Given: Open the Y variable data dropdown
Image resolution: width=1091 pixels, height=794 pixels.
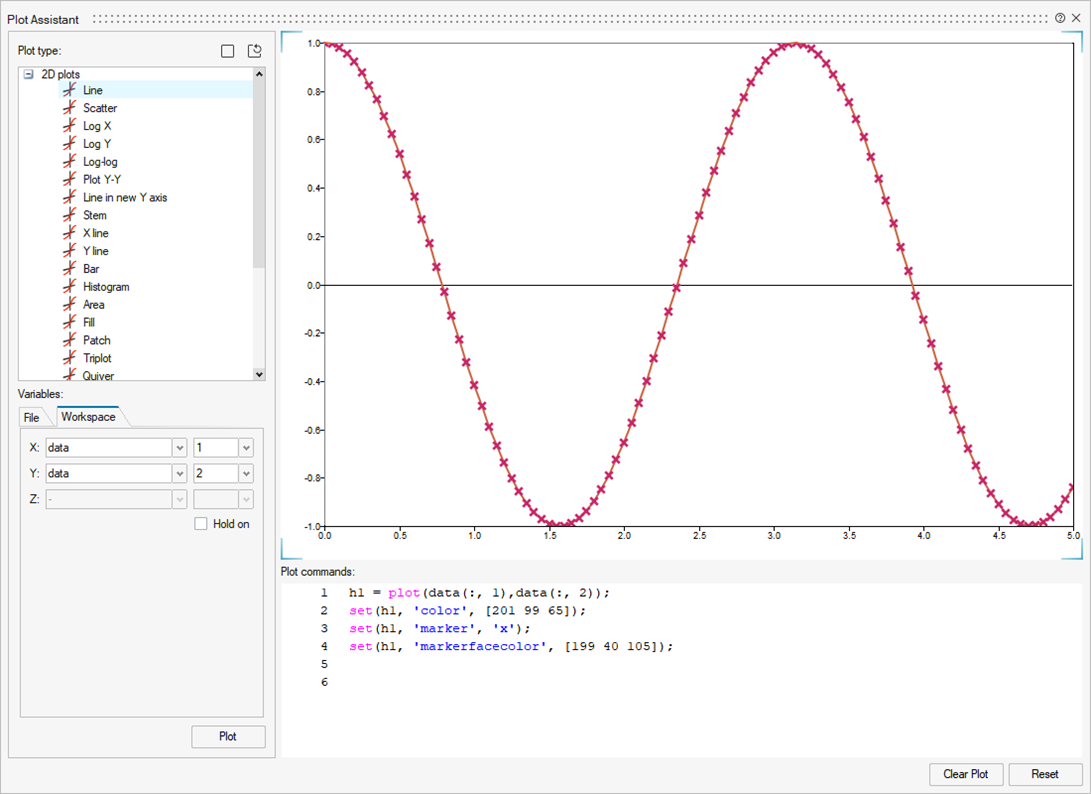Looking at the screenshot, I should pos(179,474).
